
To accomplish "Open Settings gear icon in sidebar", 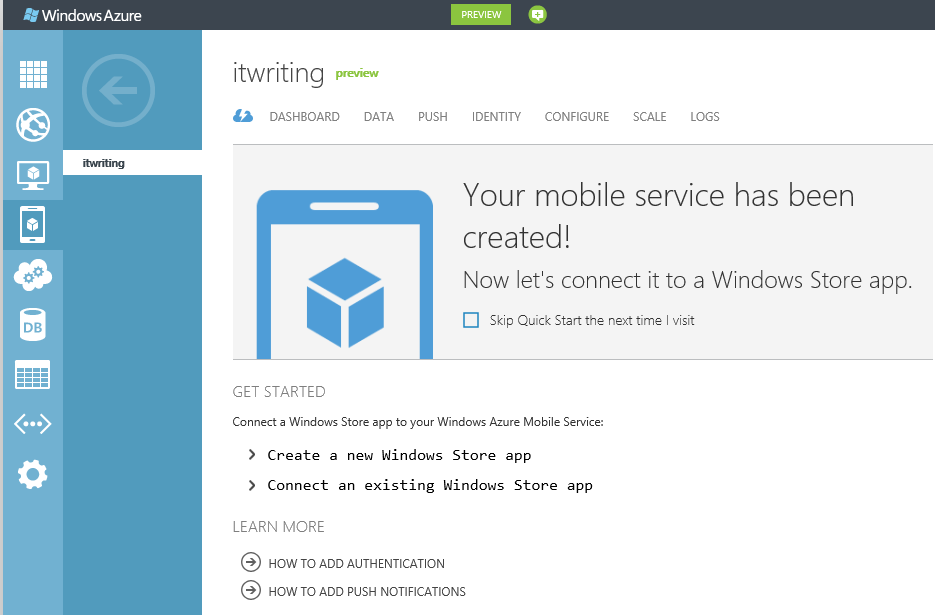I will click(x=33, y=474).
